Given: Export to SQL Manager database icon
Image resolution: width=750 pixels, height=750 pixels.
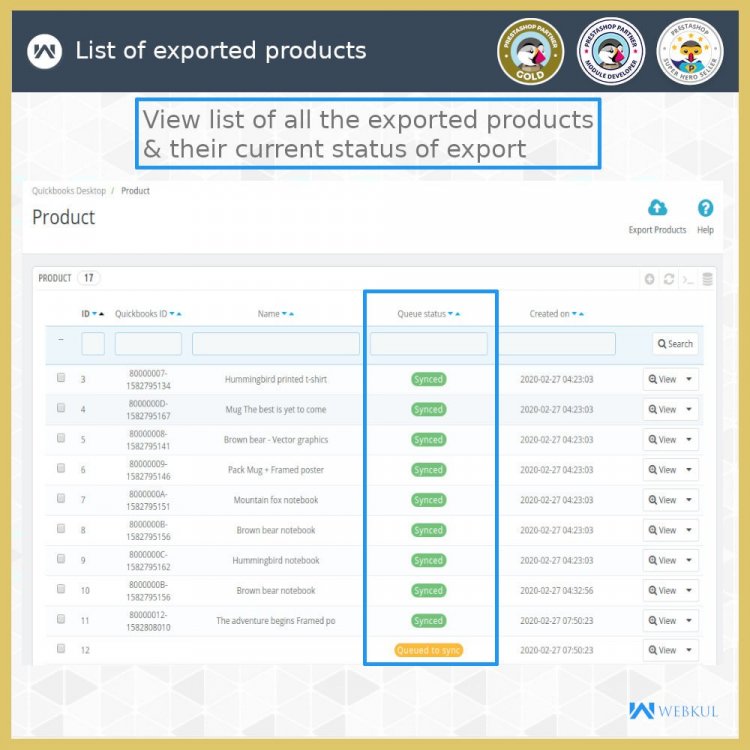Looking at the screenshot, I should 707,279.
